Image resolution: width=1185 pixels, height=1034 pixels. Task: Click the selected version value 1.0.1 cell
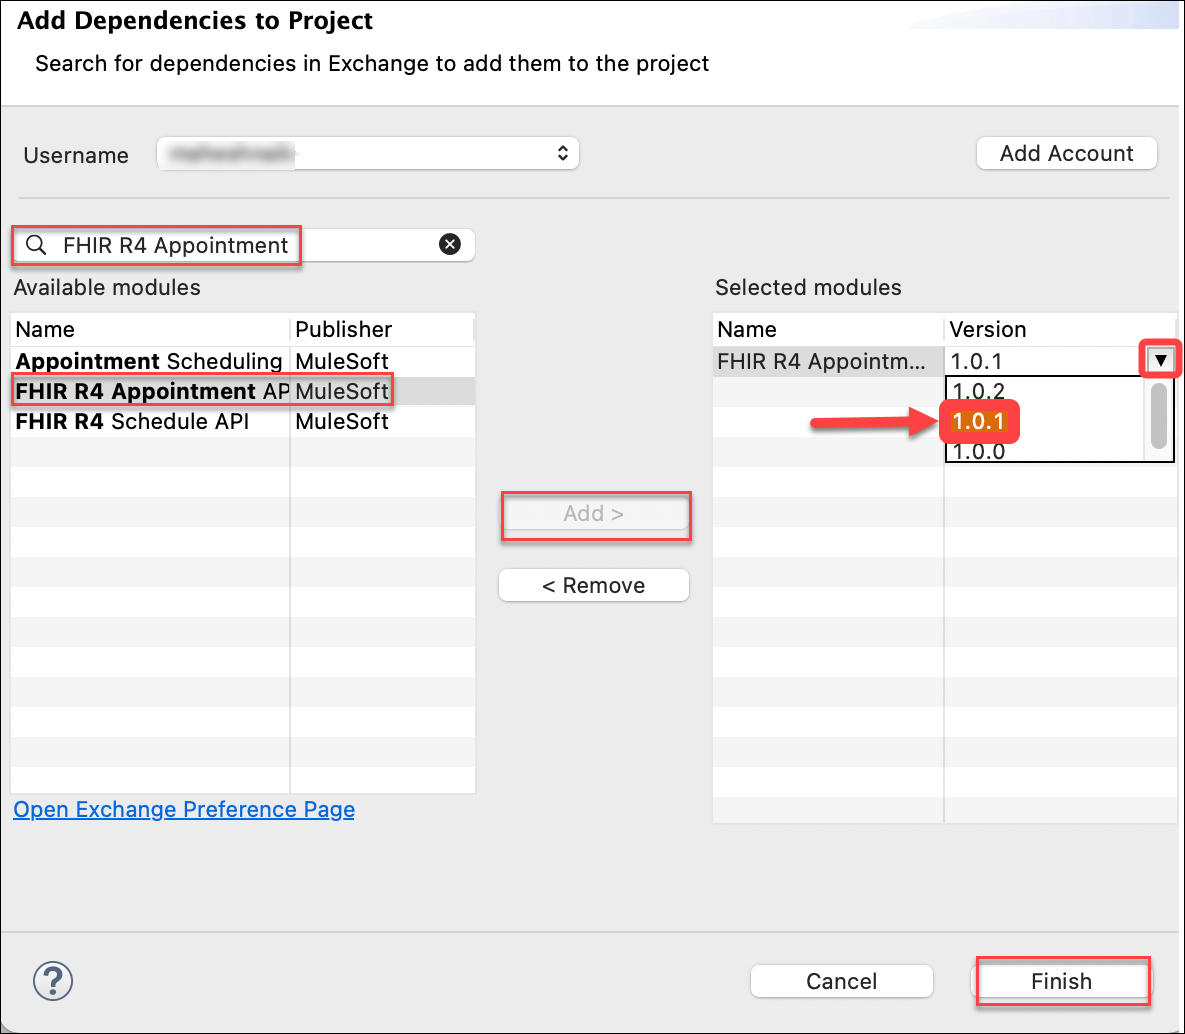click(1043, 361)
